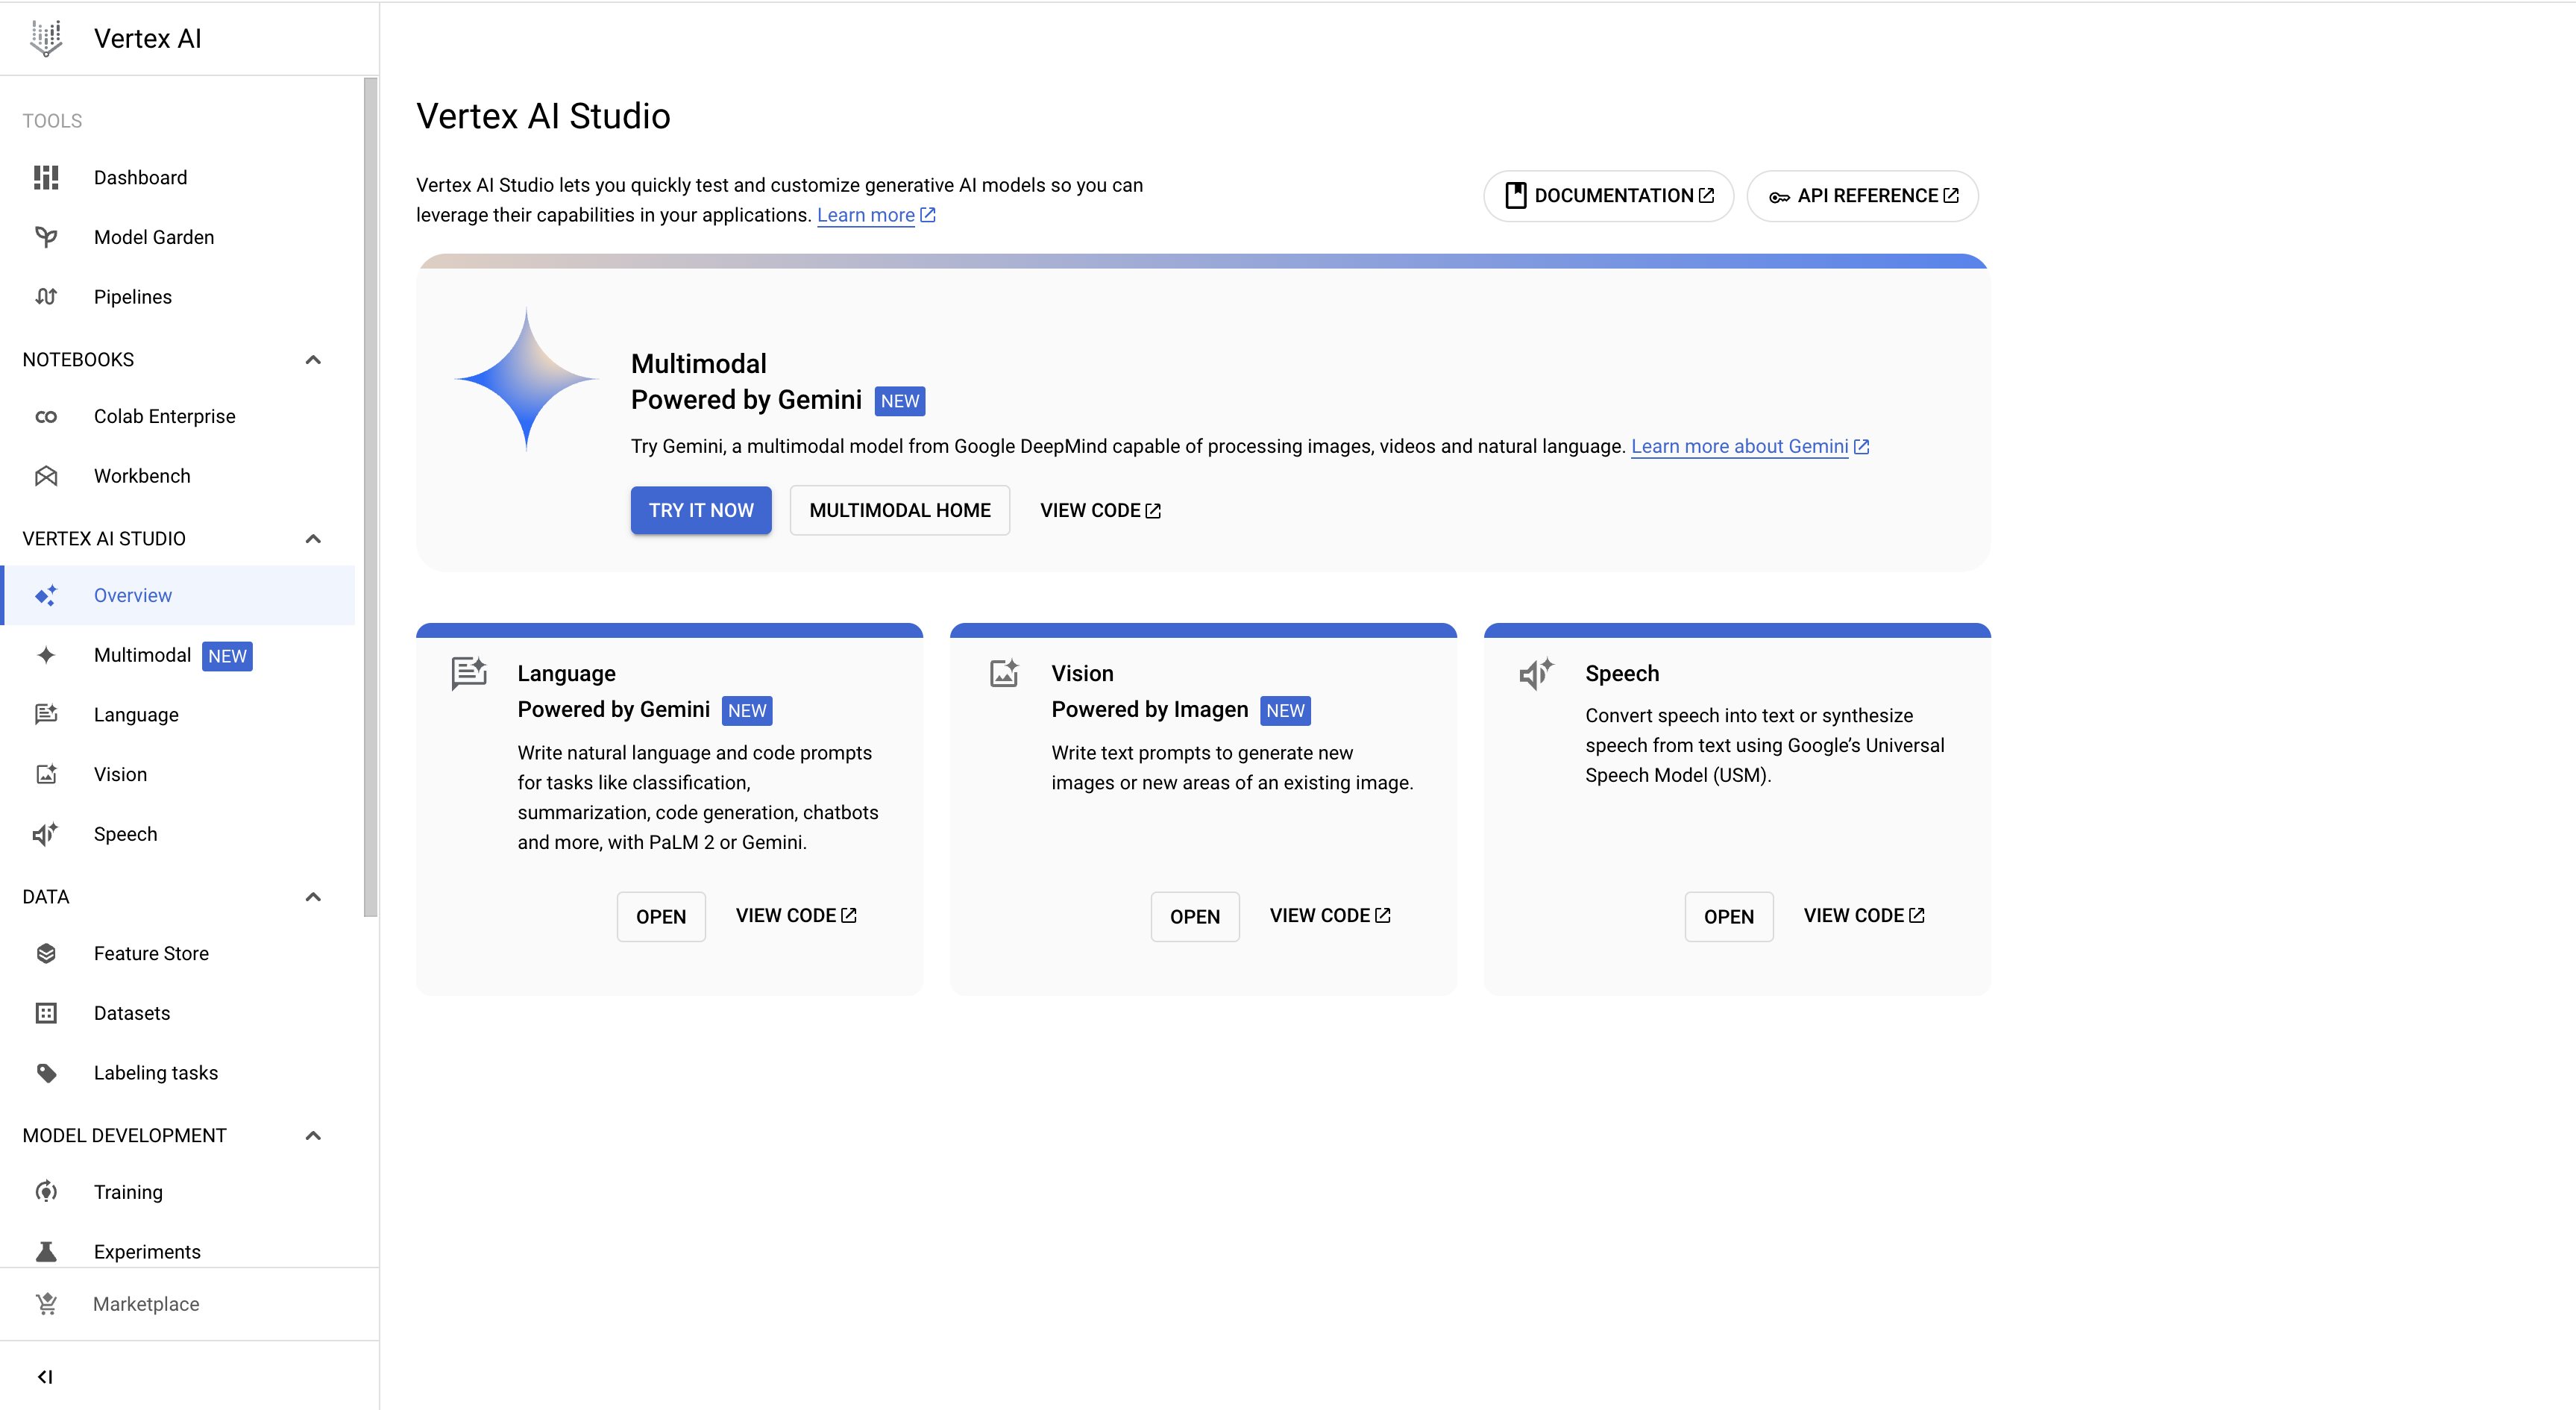Collapse the Model Development section
2576x1410 pixels.
point(313,1135)
